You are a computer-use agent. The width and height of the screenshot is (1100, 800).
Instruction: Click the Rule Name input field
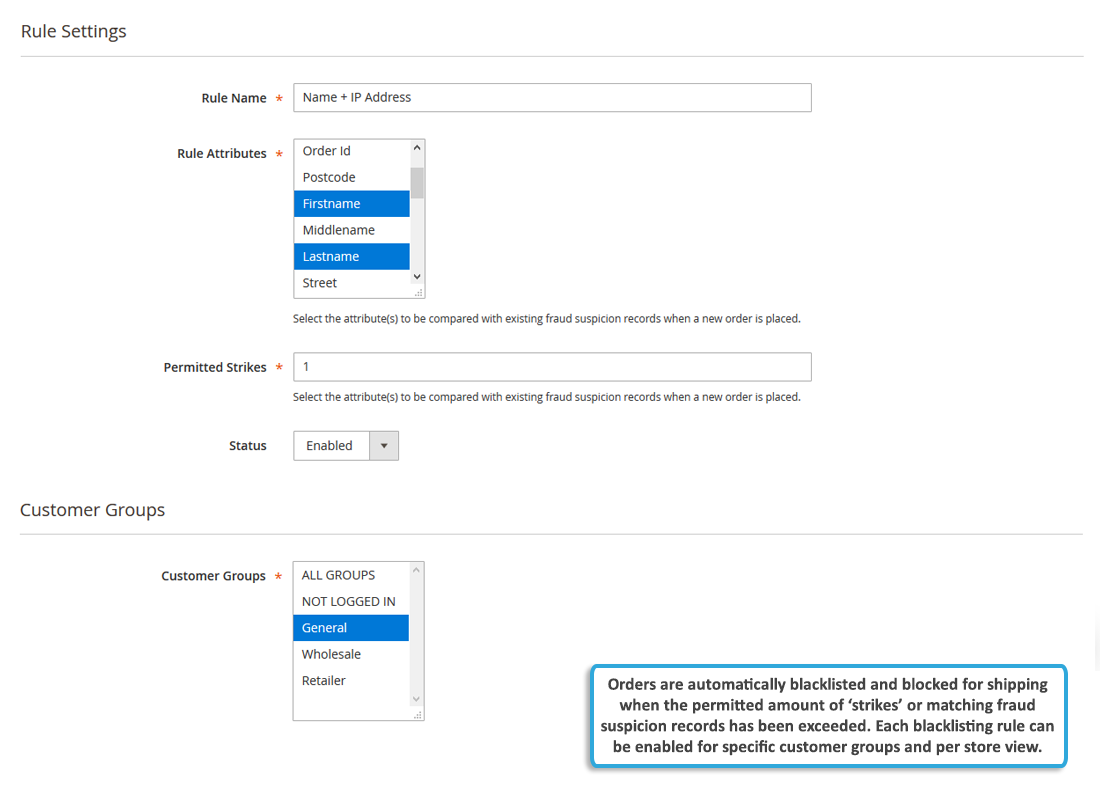coord(552,98)
